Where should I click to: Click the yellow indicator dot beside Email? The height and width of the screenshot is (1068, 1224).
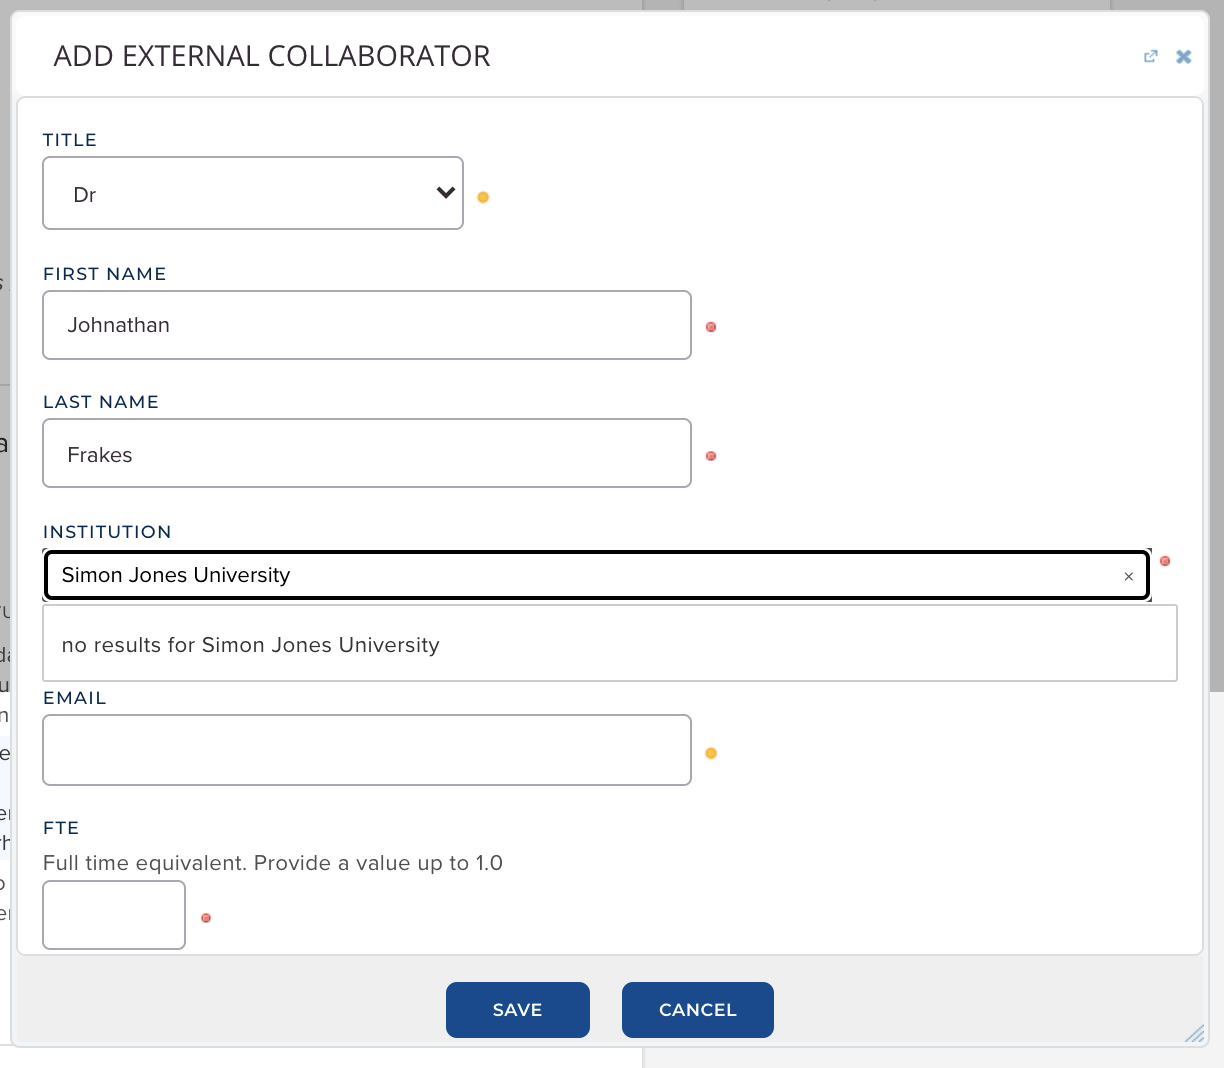[x=711, y=753]
